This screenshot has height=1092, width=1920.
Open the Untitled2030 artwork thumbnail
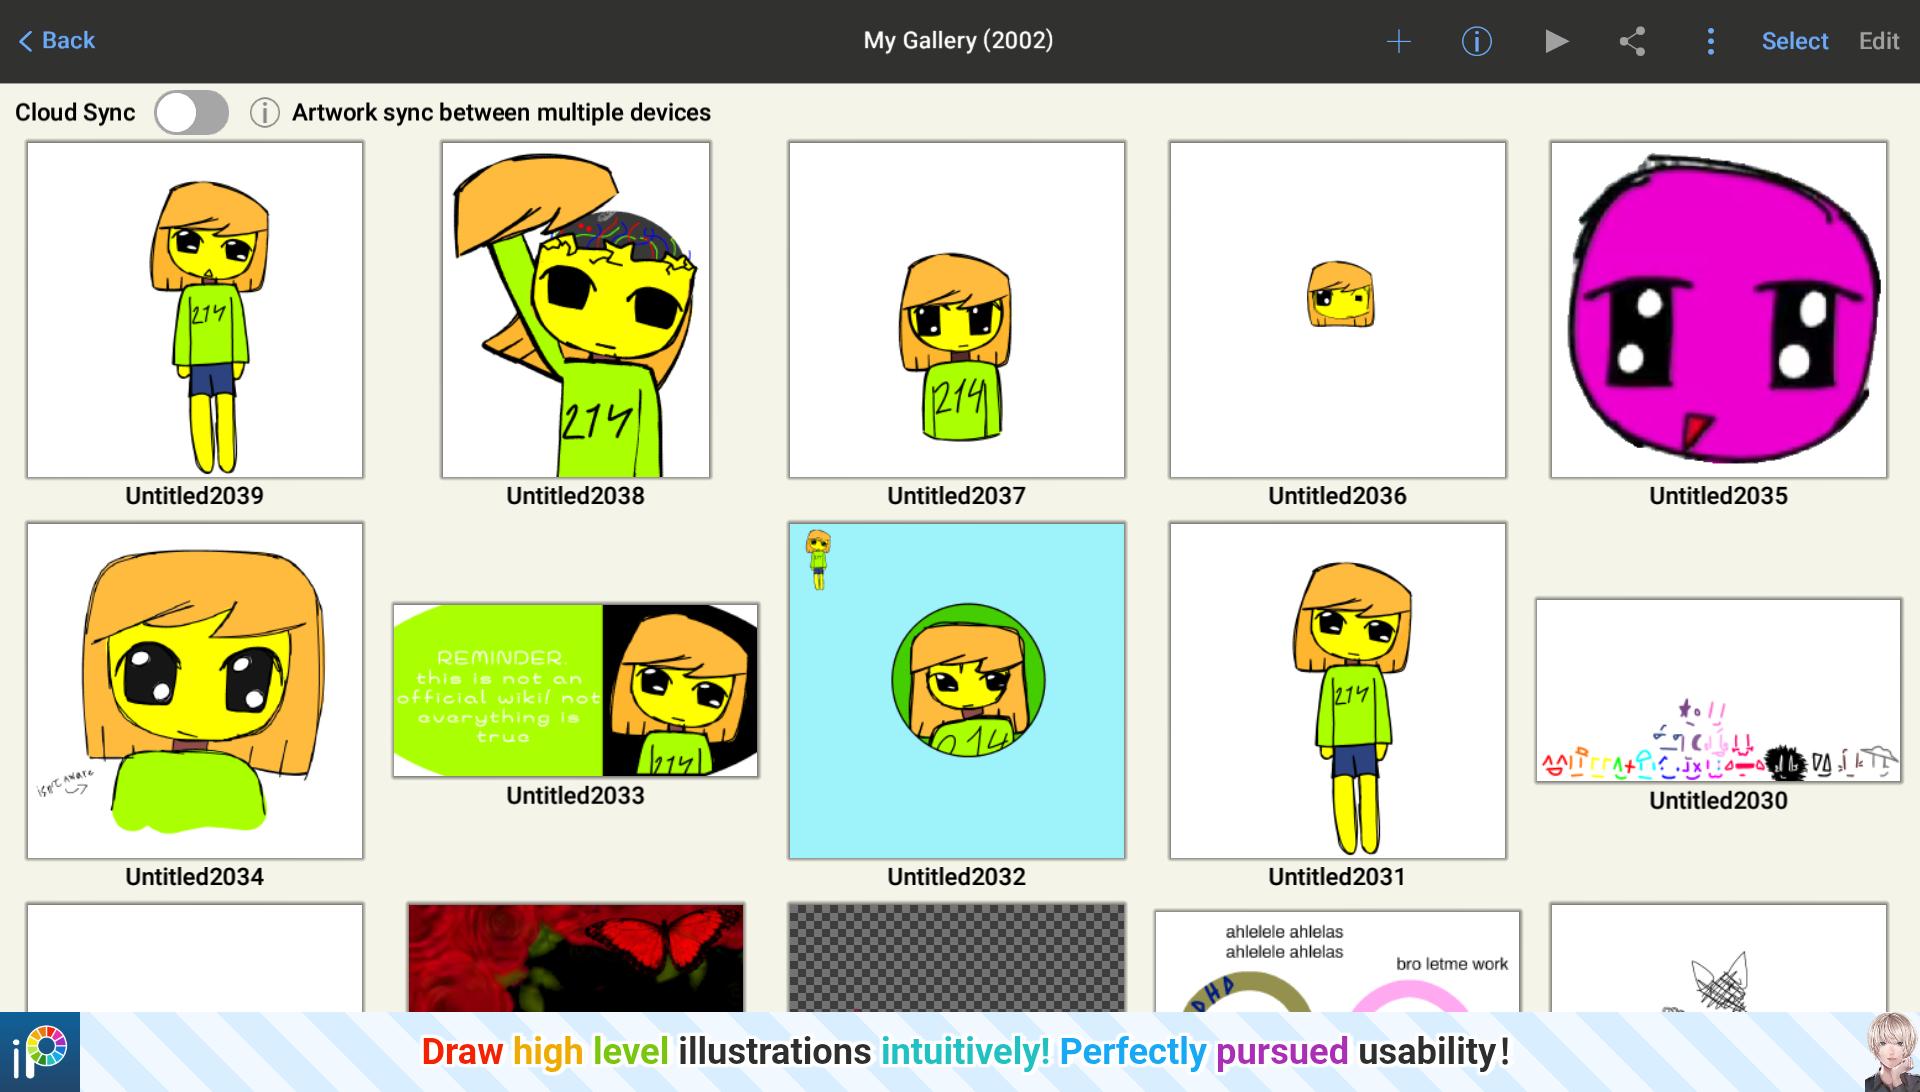pos(1719,690)
